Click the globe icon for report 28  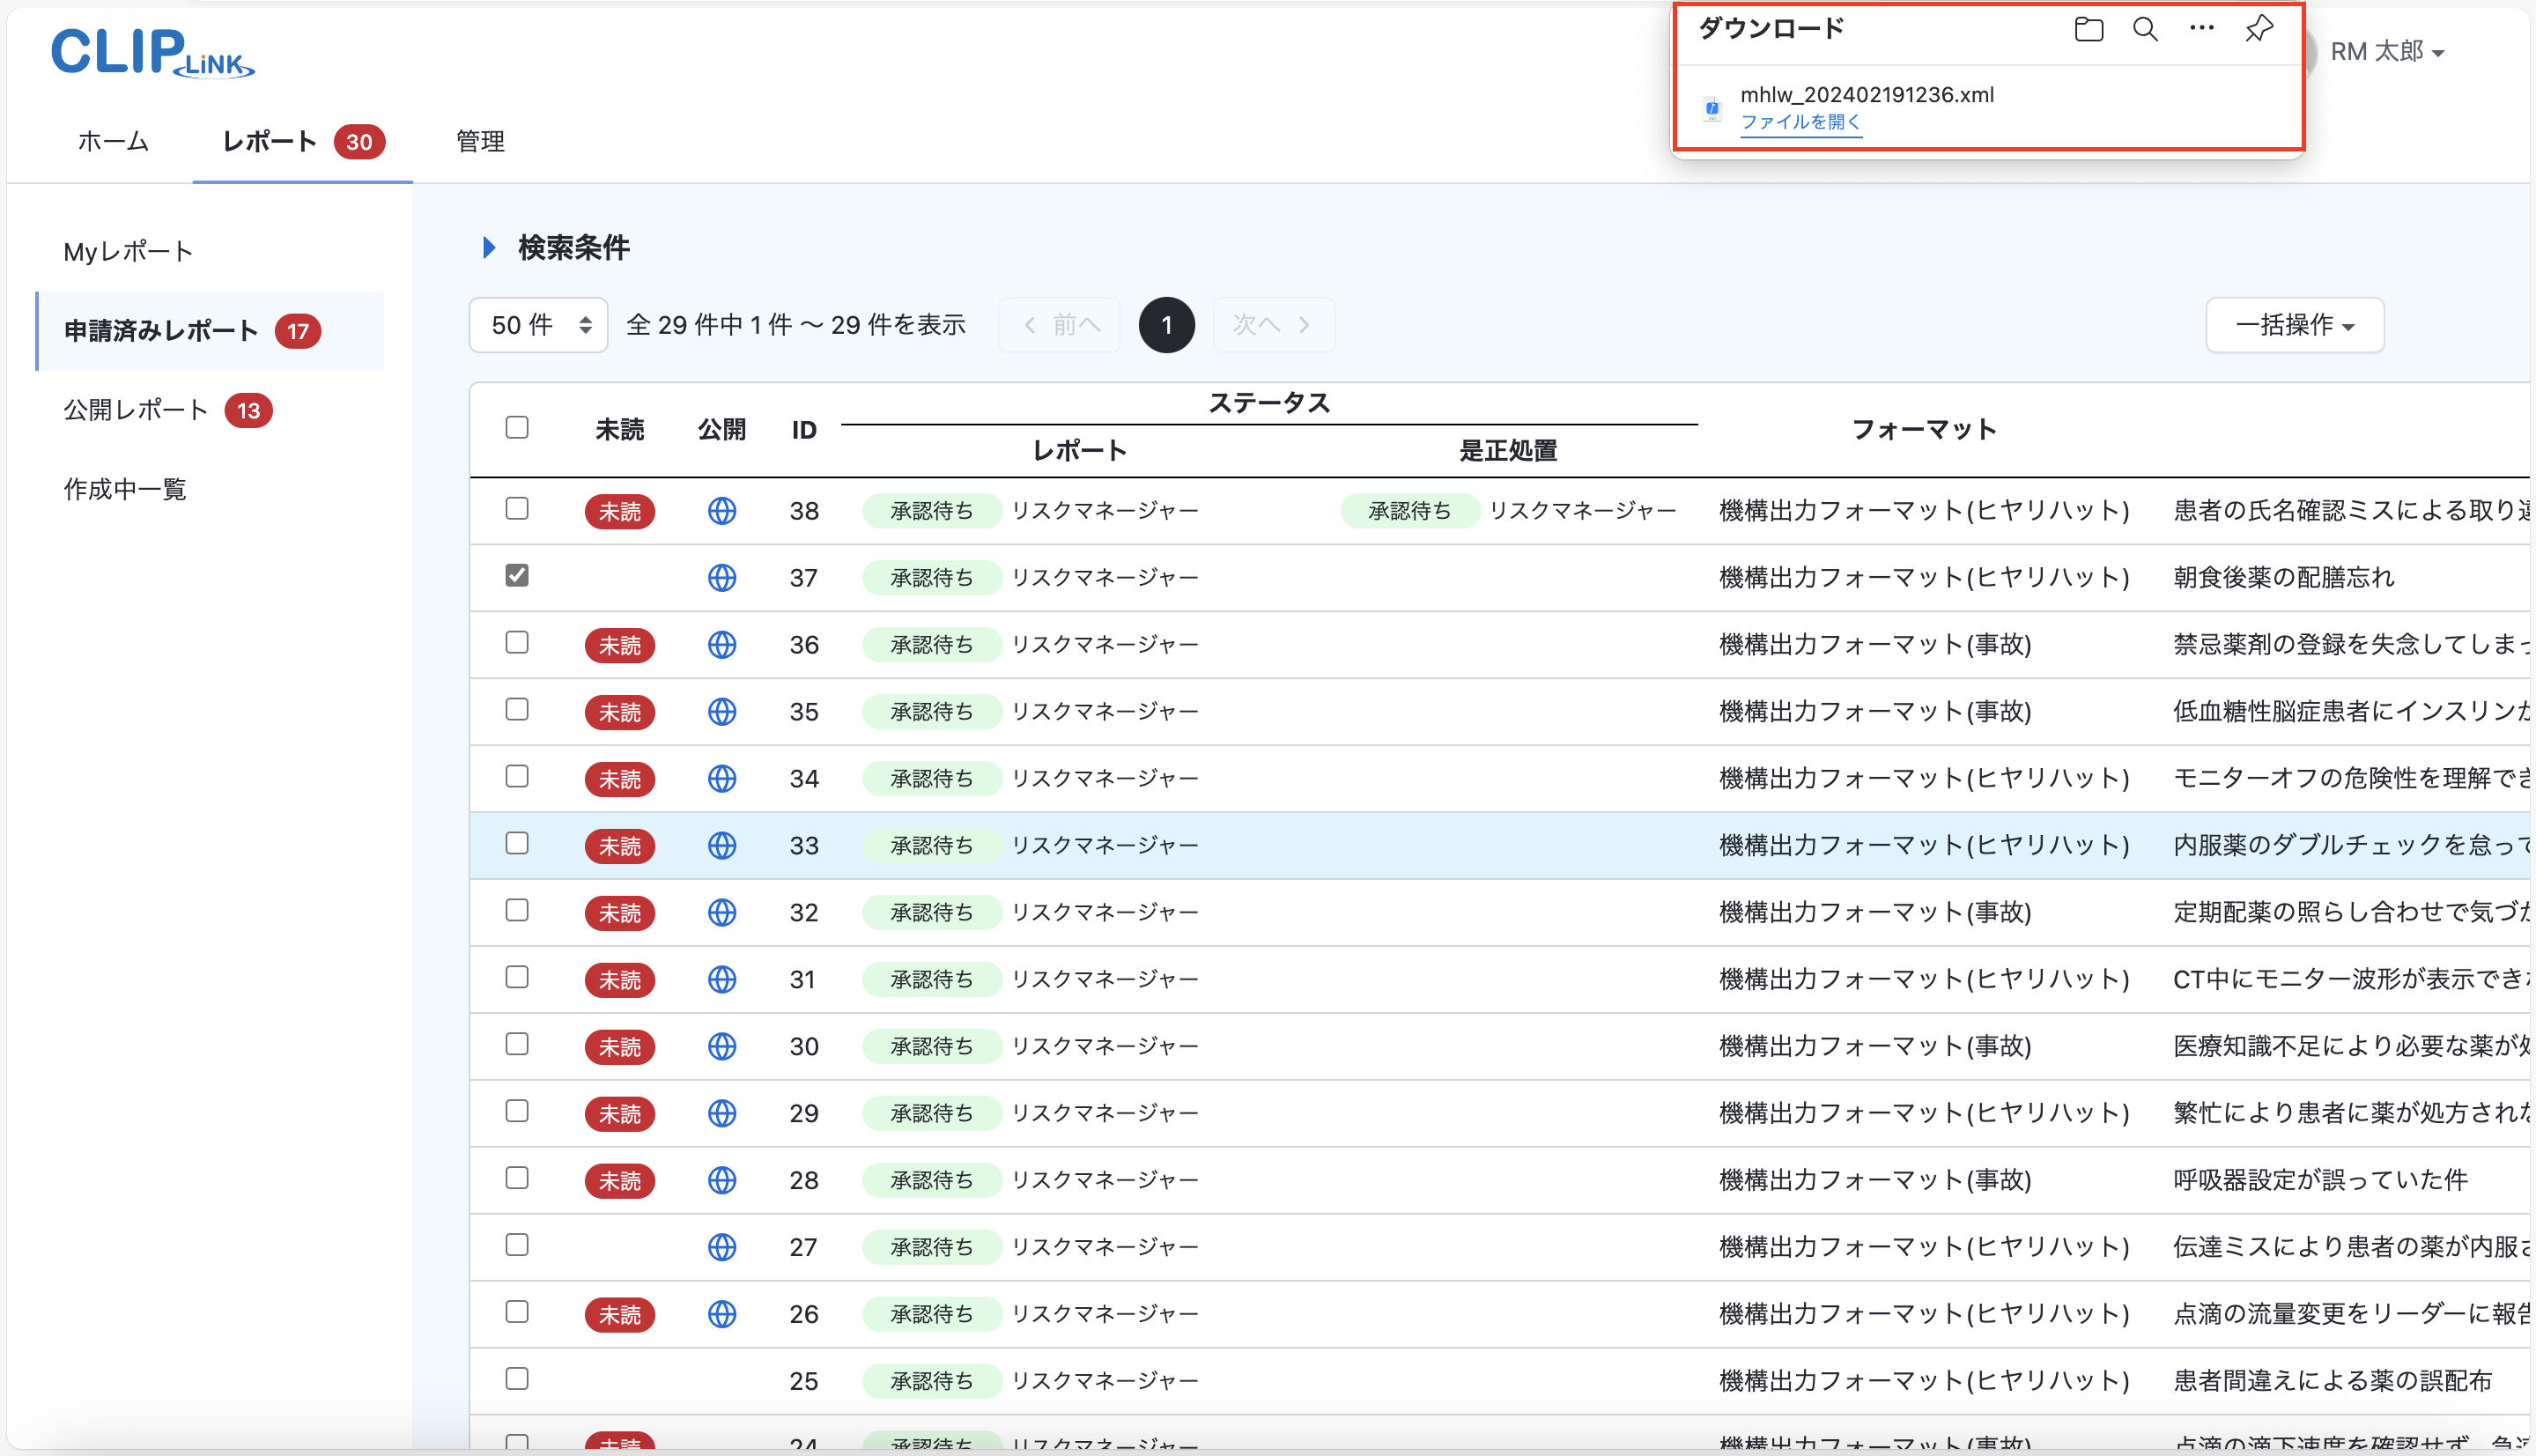point(722,1180)
